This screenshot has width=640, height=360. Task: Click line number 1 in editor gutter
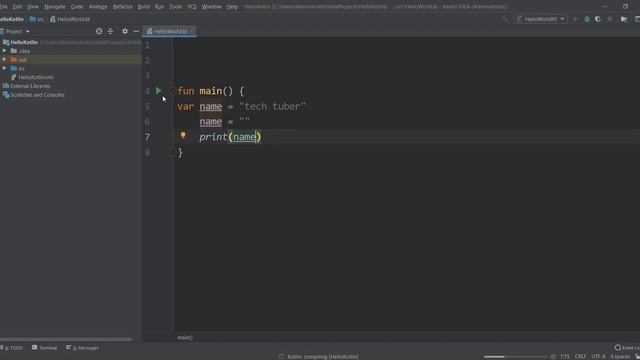click(147, 45)
